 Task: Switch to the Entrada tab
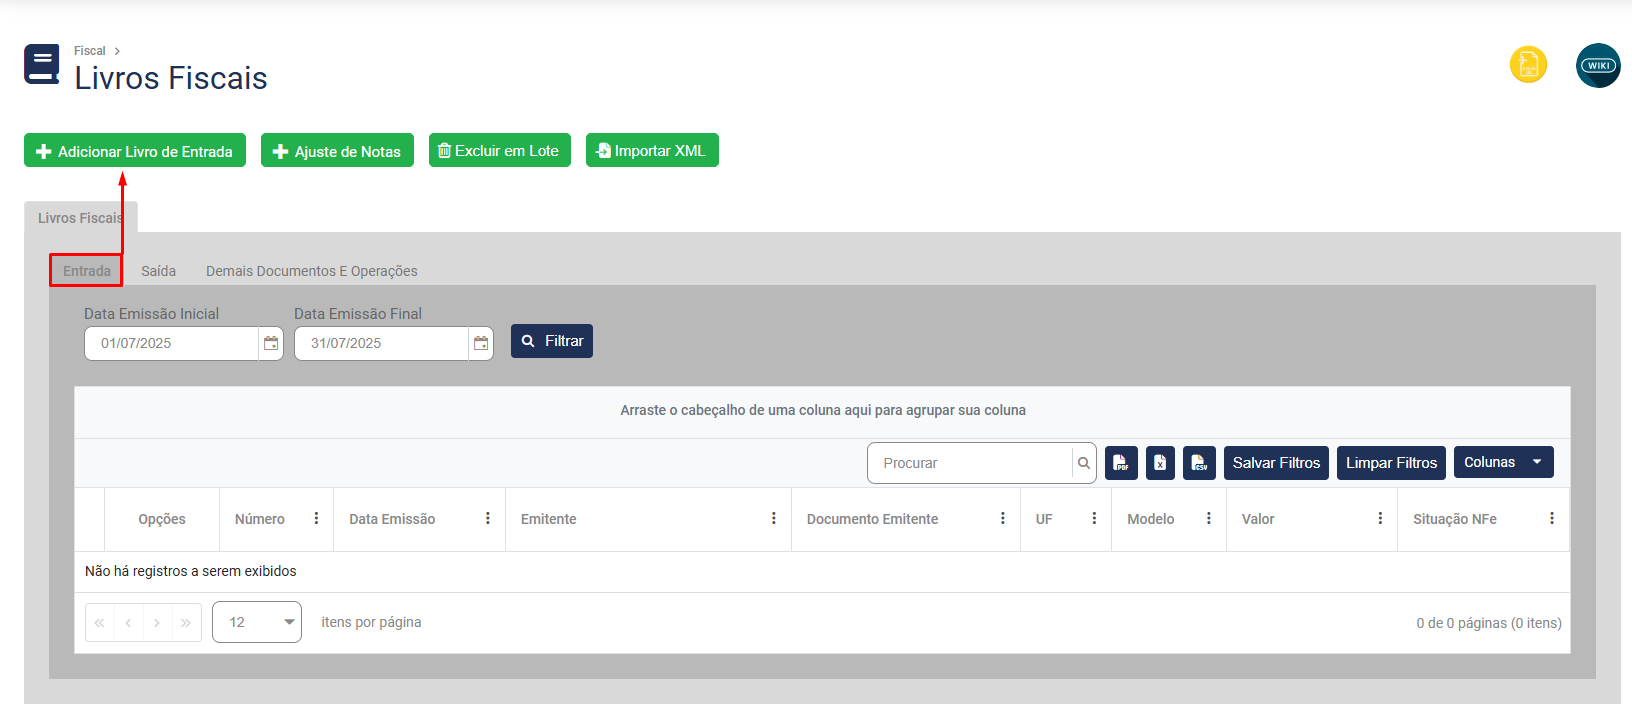tap(87, 271)
